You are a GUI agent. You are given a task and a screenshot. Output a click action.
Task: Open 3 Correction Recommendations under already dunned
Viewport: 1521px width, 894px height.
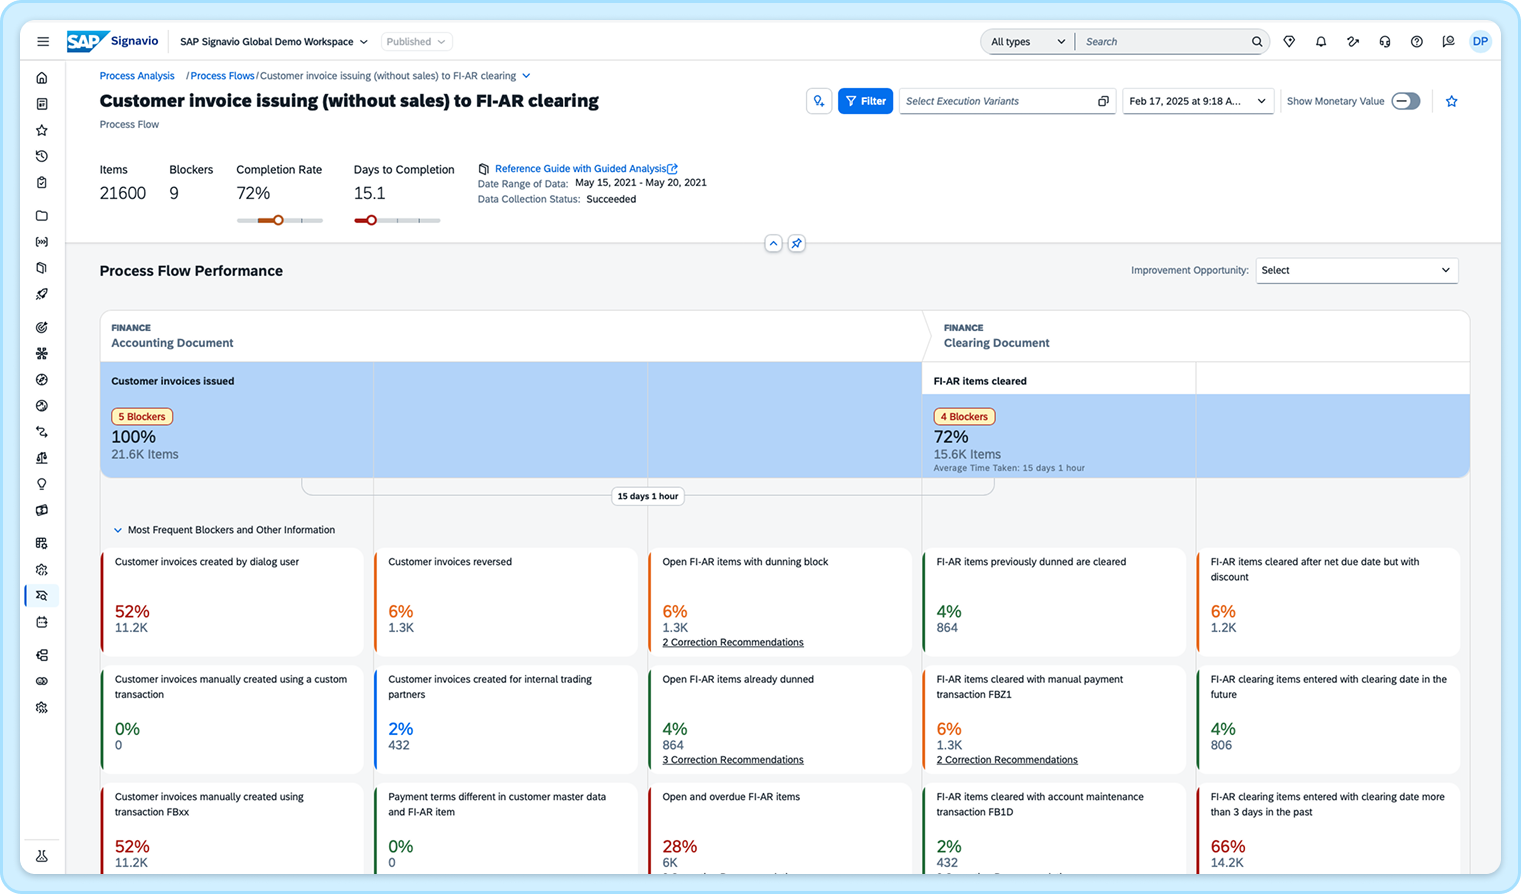(x=733, y=760)
